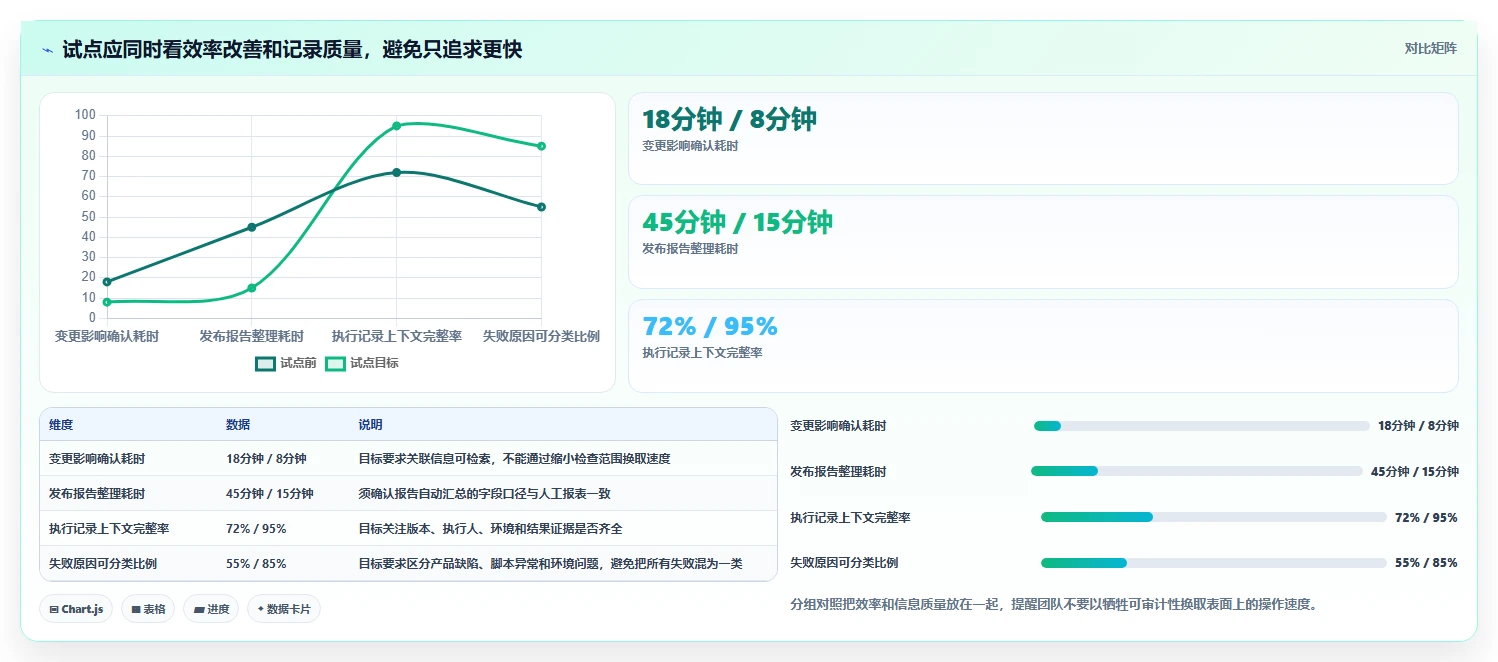Click 试点前 chart point at 失败原因可分类比例
This screenshot has height=662, width=1498.
(x=541, y=207)
